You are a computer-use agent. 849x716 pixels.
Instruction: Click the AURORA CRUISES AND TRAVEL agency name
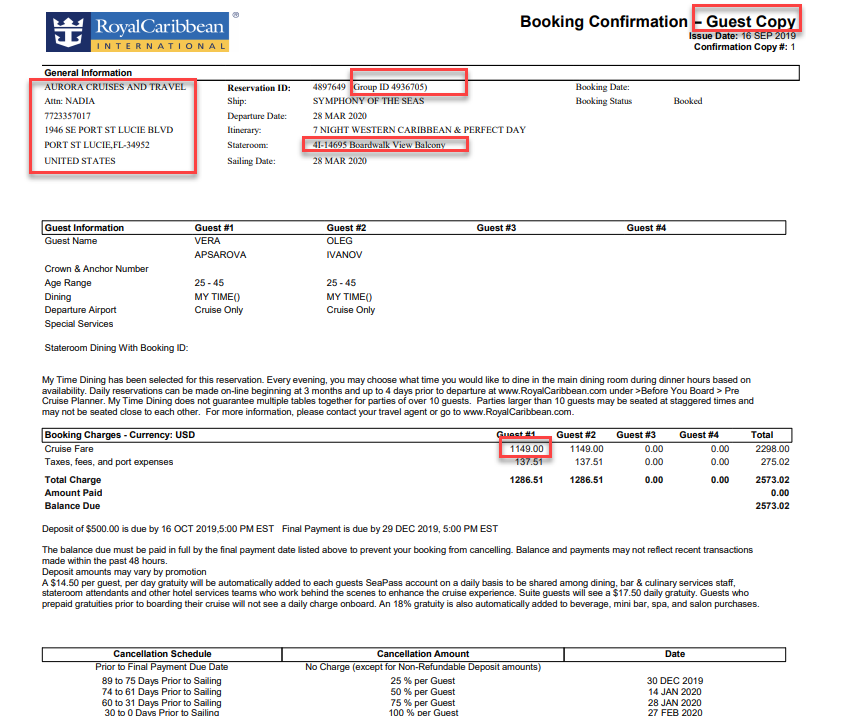115,87
